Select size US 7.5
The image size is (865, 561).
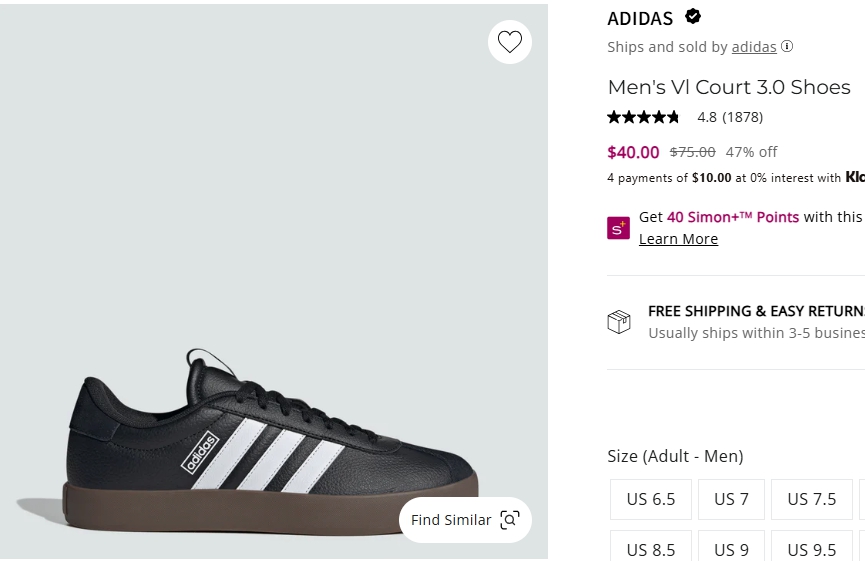pyautogui.click(x=812, y=499)
